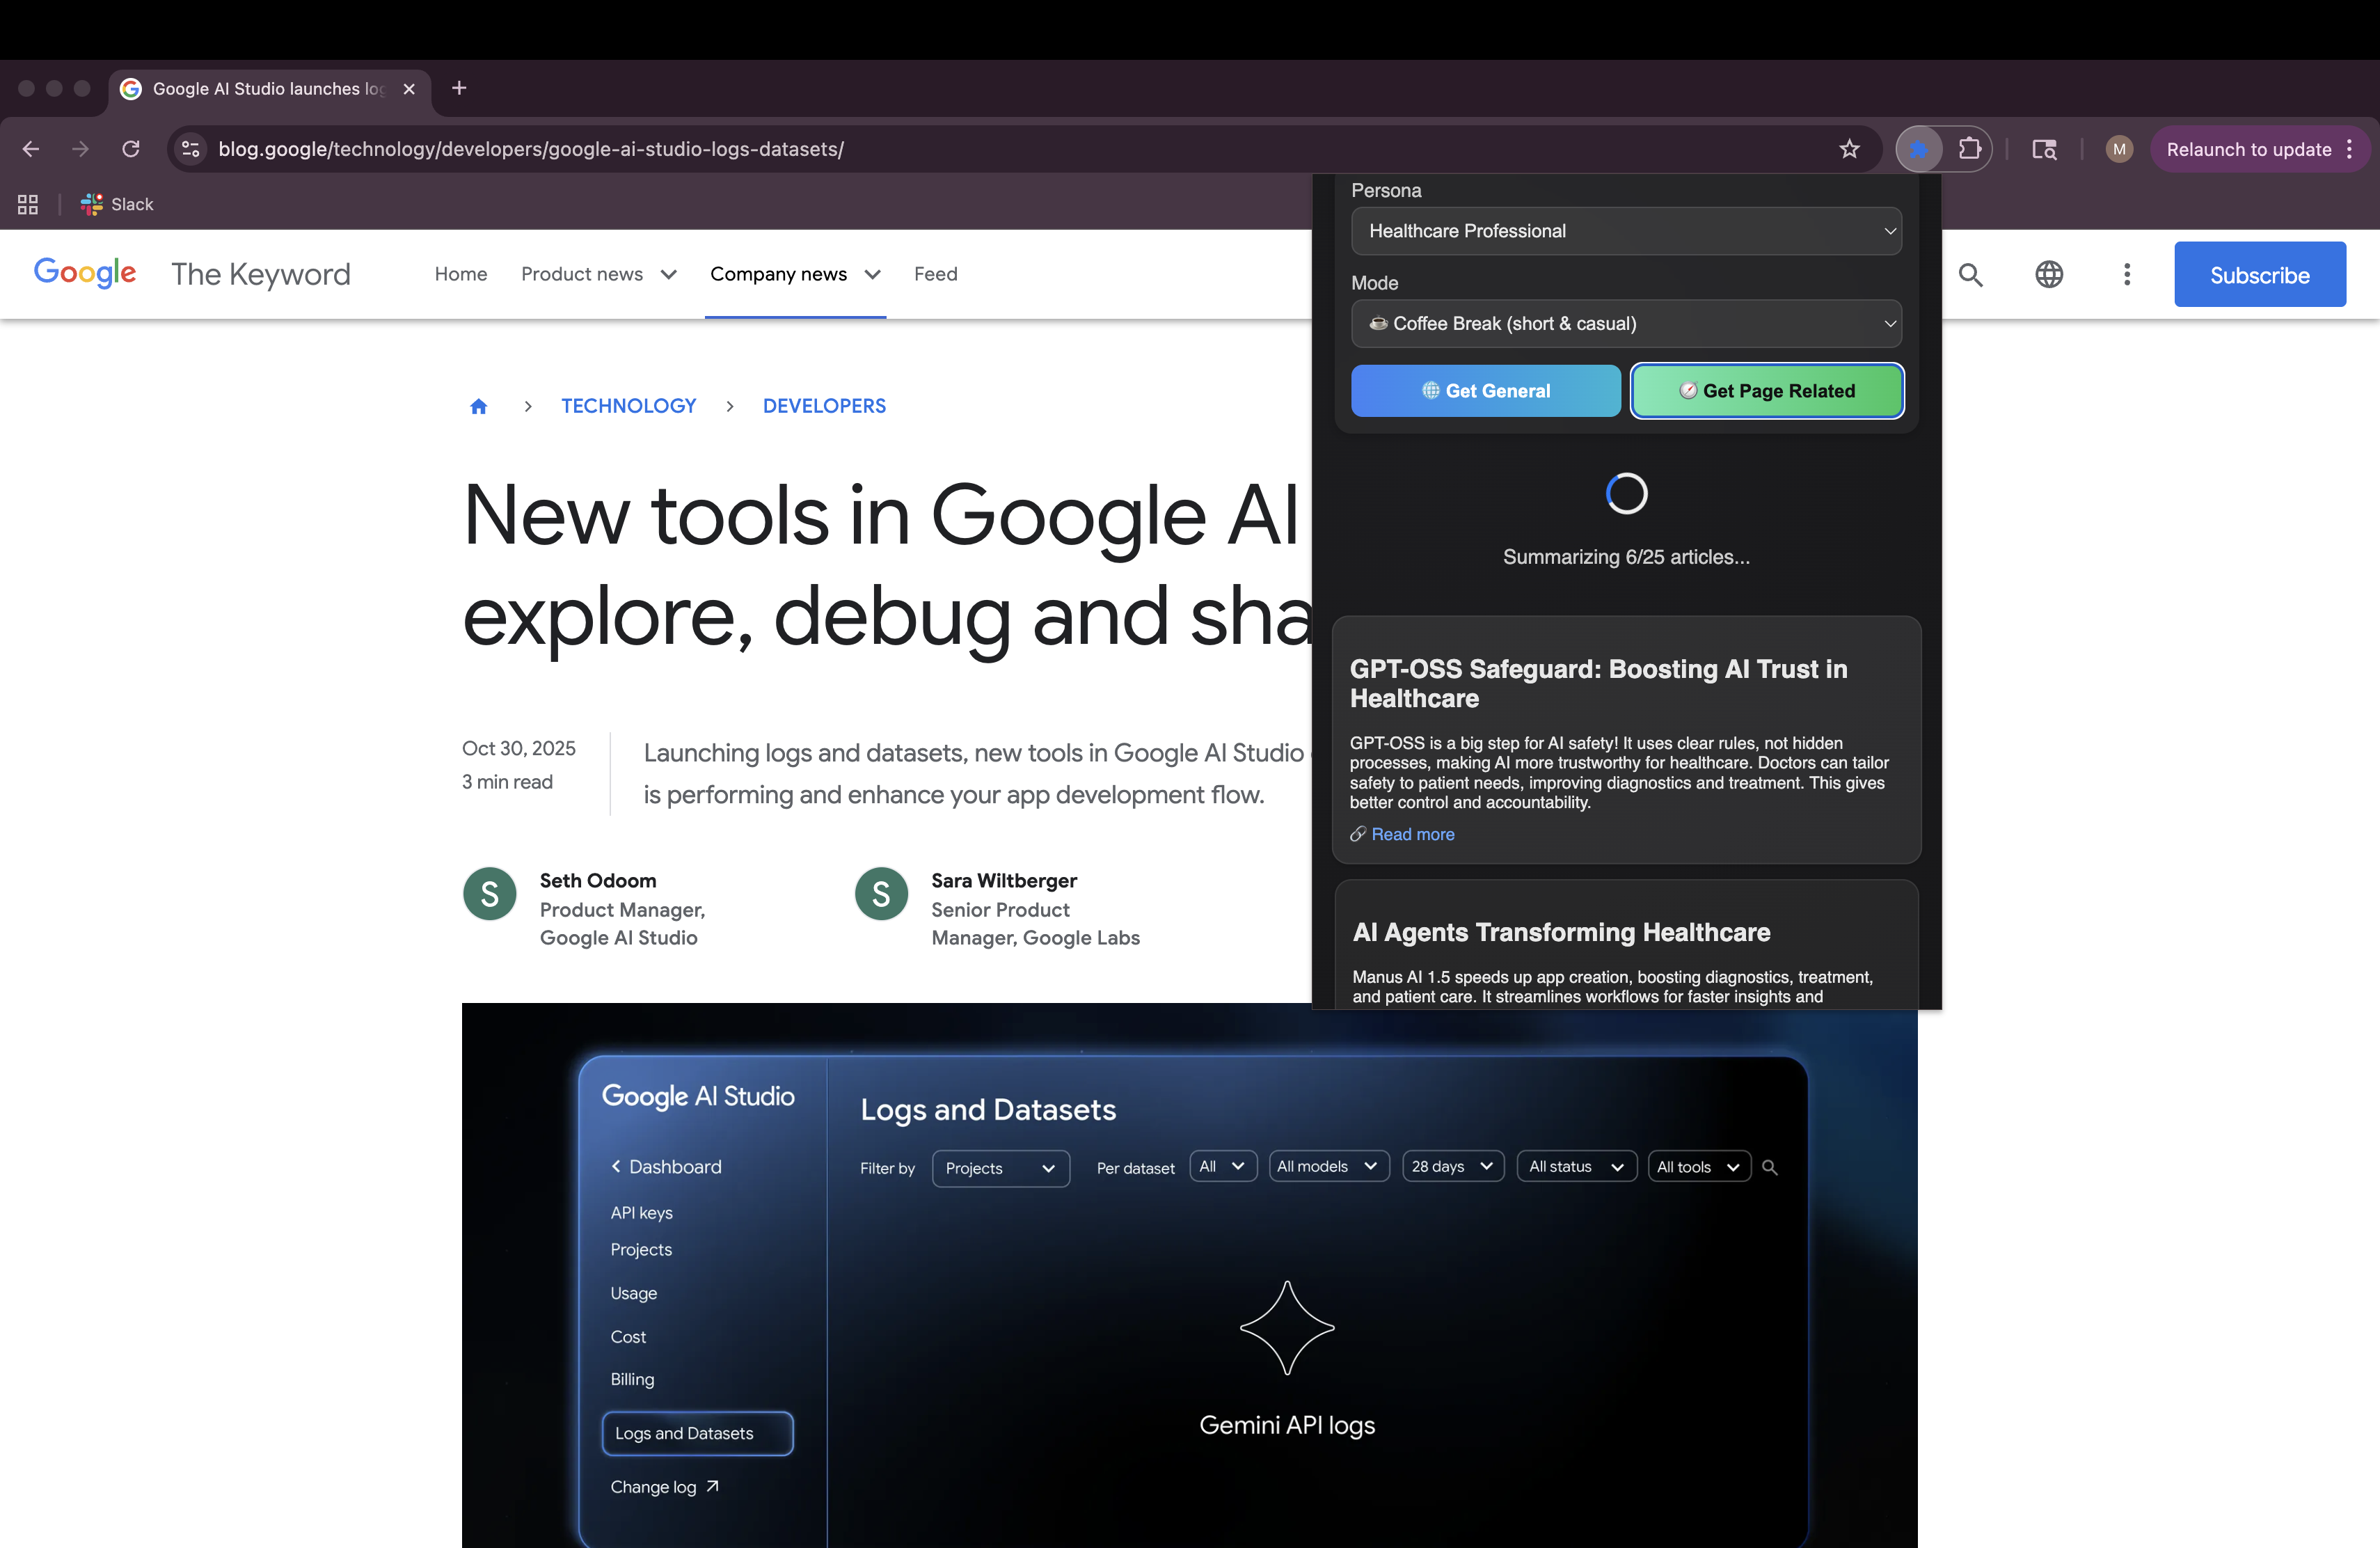Go to the Home nav item

(x=461, y=274)
